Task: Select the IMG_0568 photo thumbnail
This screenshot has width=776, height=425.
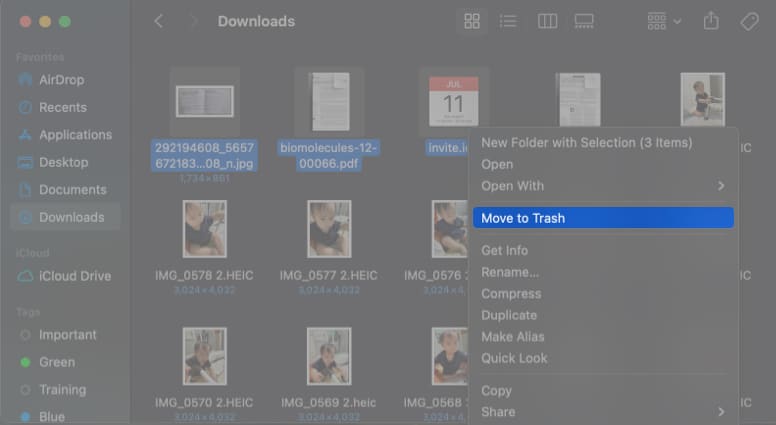Action: 449,356
